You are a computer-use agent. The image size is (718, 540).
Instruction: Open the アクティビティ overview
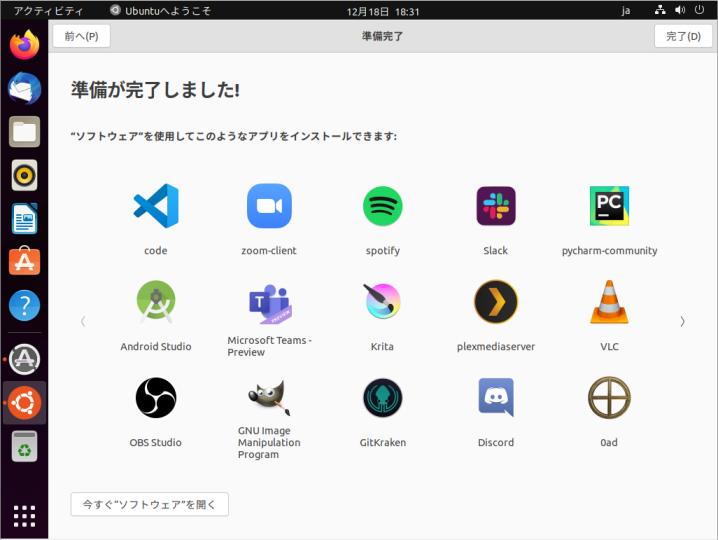48,11
